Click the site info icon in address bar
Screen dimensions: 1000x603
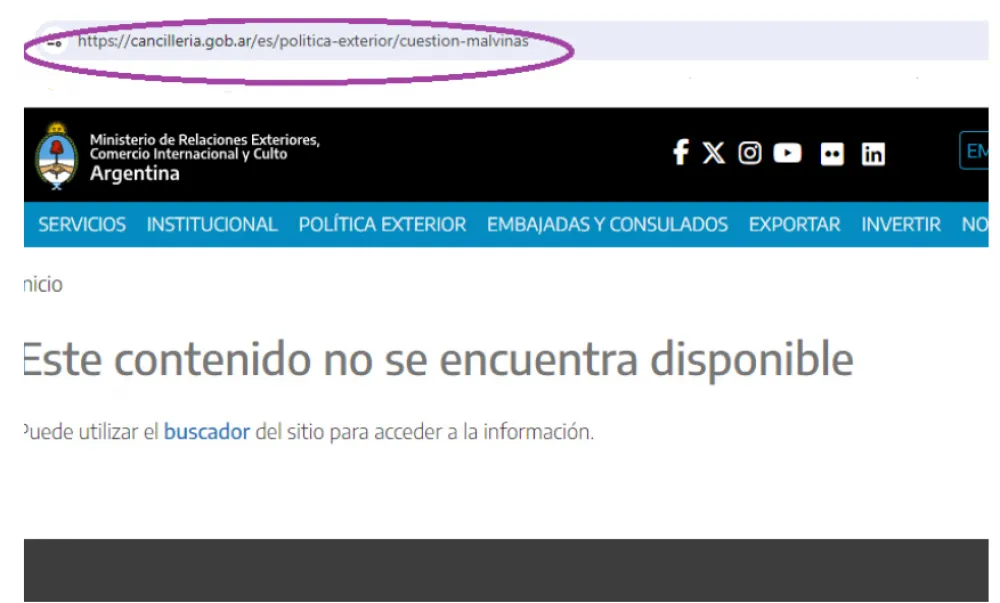click(55, 42)
